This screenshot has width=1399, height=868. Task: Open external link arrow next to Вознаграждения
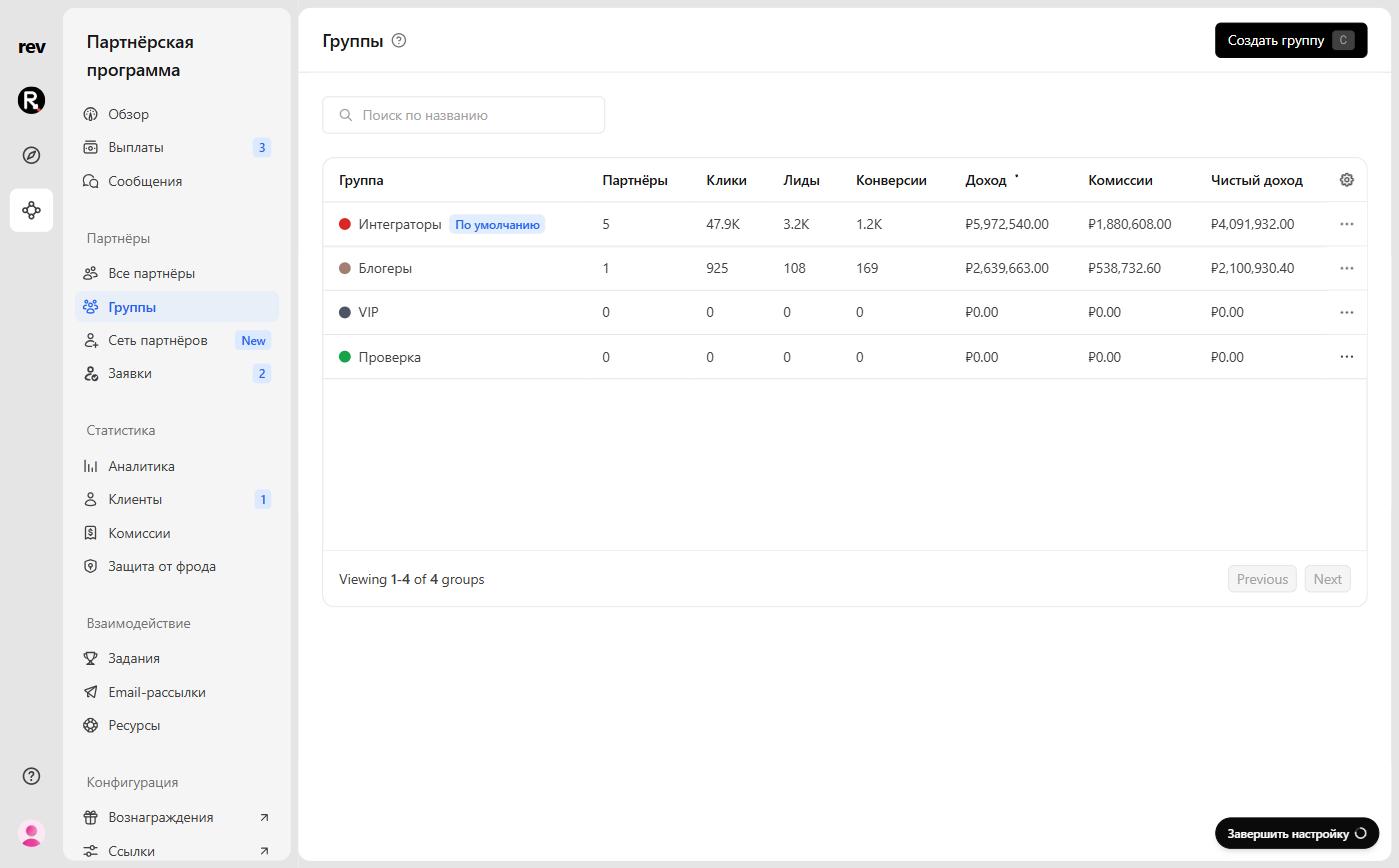[x=264, y=817]
